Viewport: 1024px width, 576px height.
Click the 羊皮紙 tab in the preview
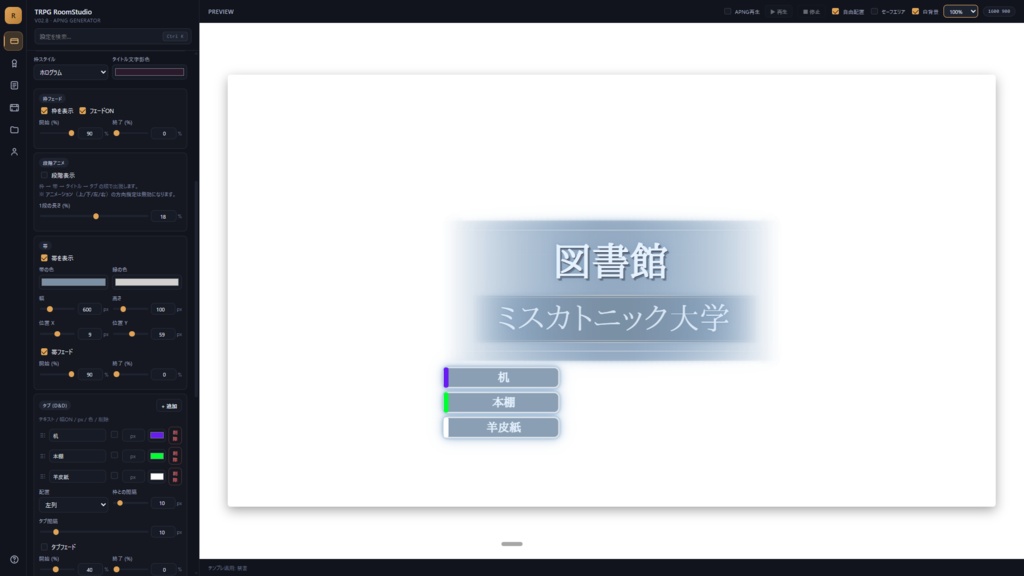501,427
